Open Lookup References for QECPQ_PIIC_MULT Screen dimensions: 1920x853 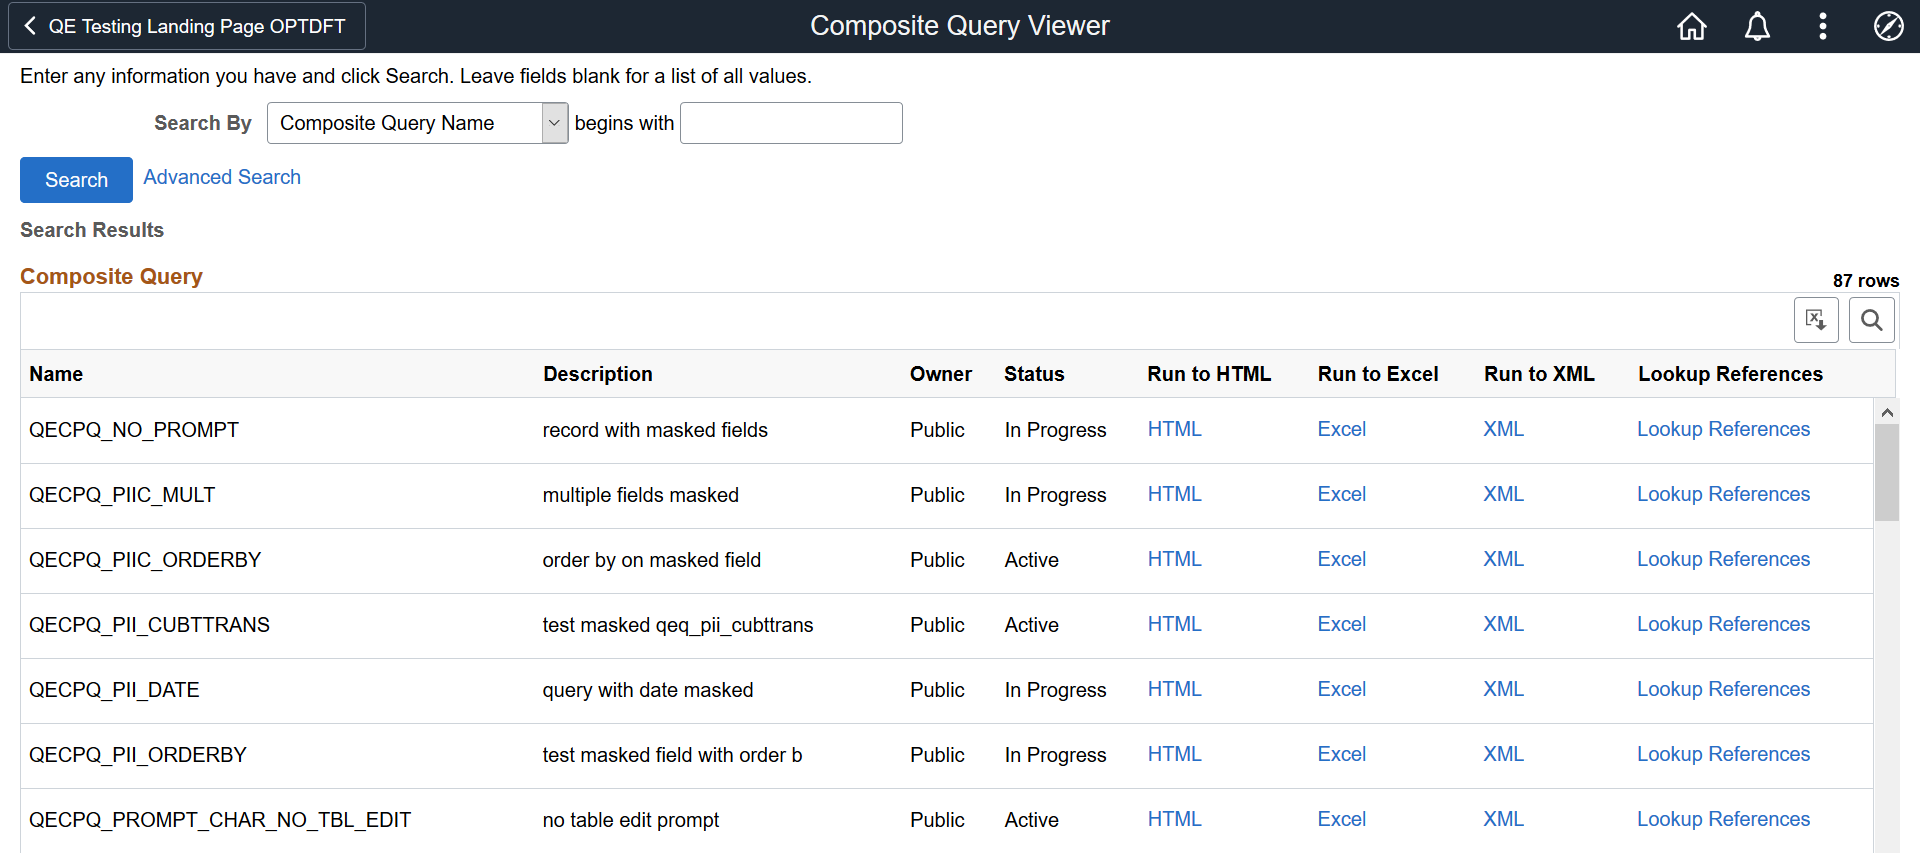1723,494
